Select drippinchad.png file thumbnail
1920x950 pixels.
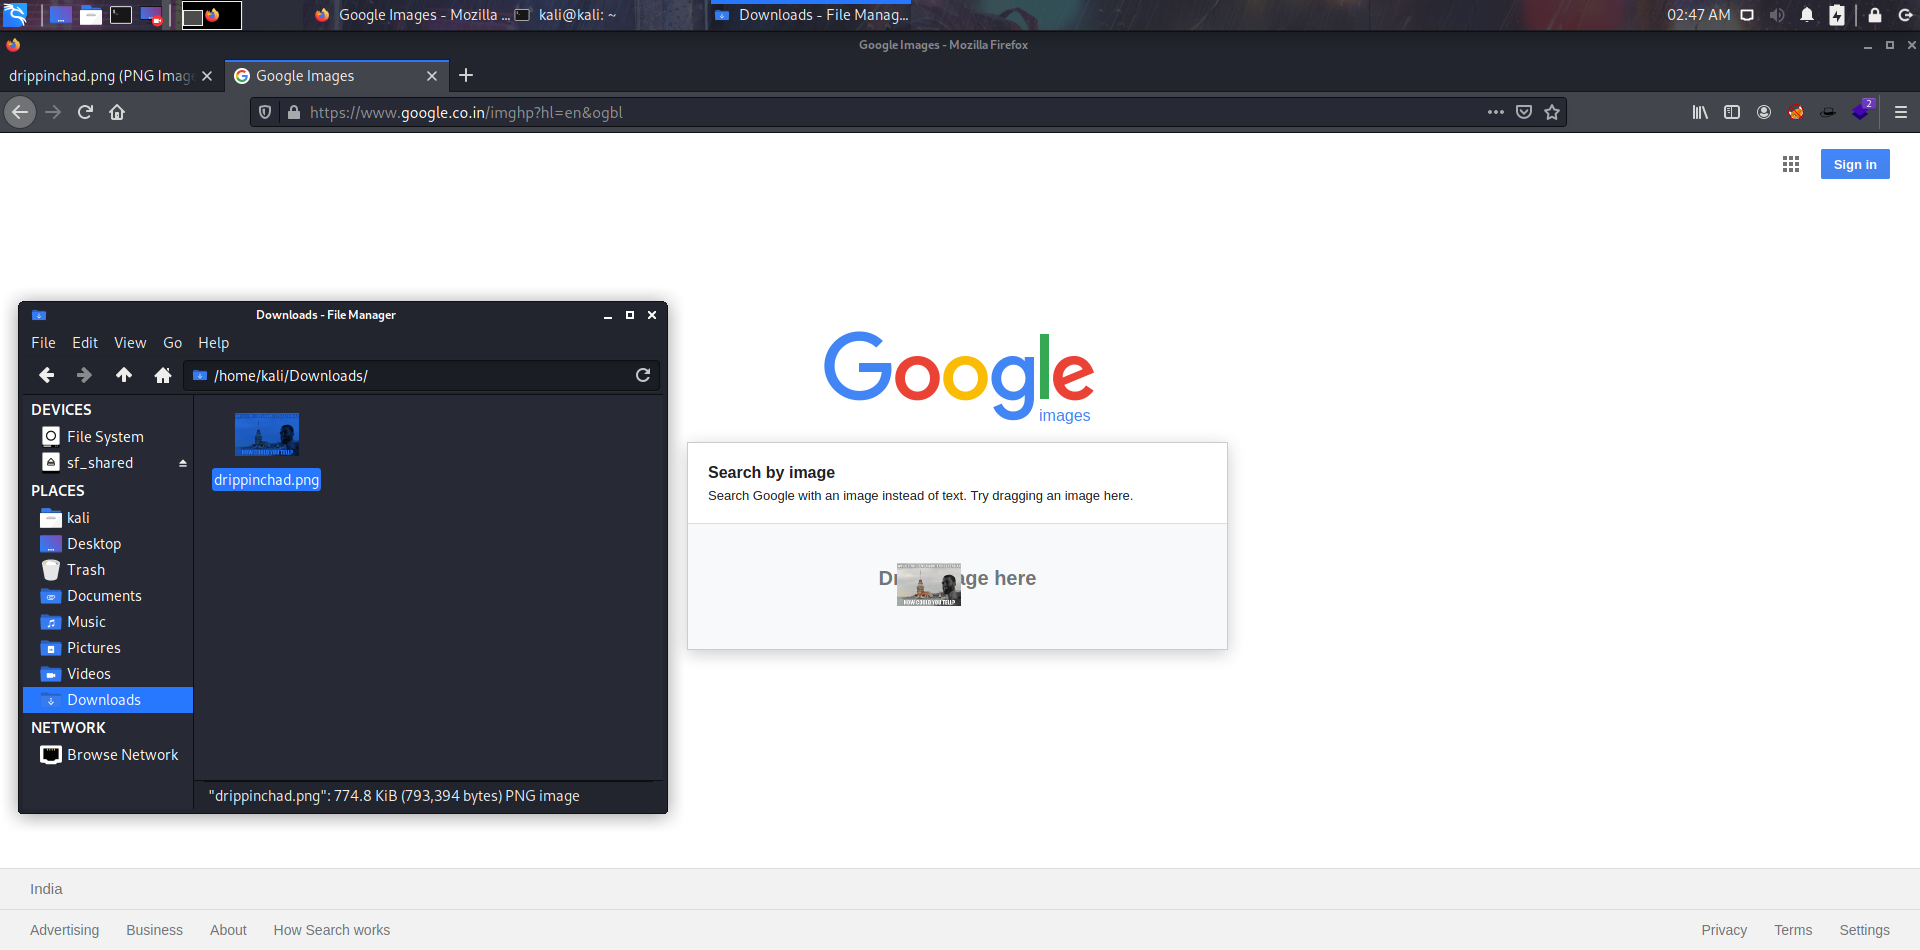pyautogui.click(x=267, y=435)
